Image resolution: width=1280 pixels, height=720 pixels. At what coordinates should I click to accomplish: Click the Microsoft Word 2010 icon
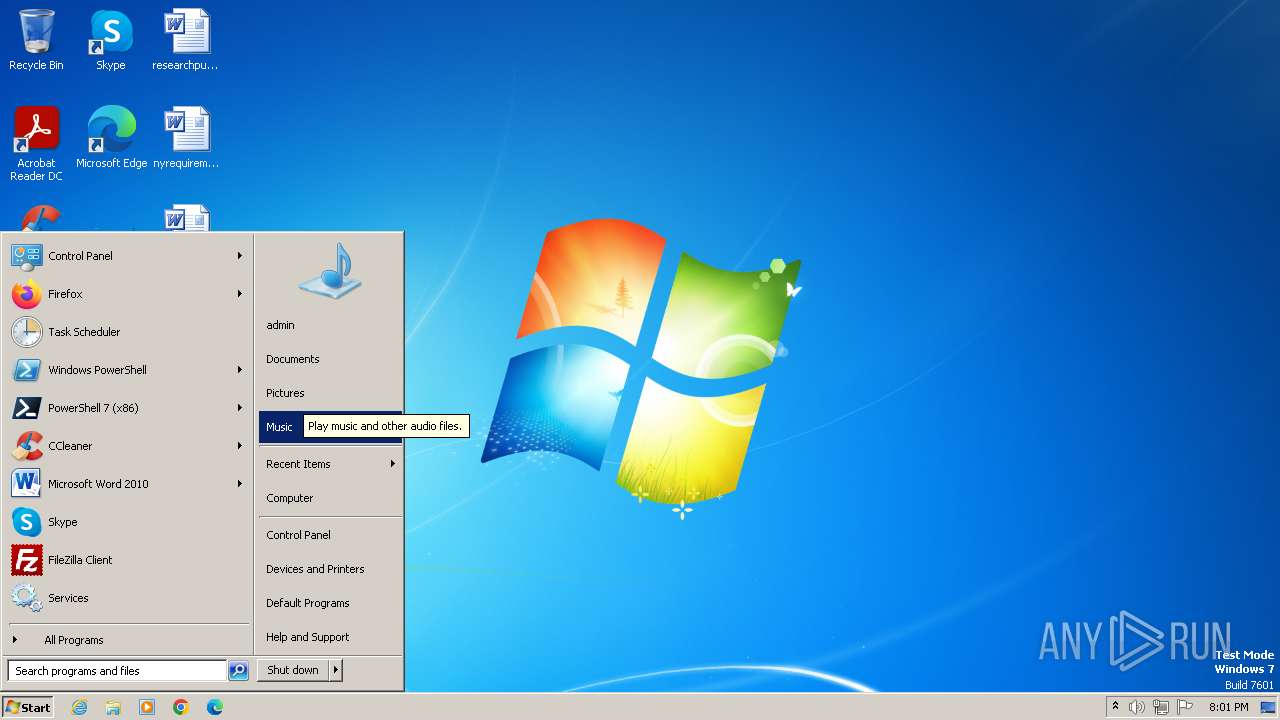click(26, 484)
